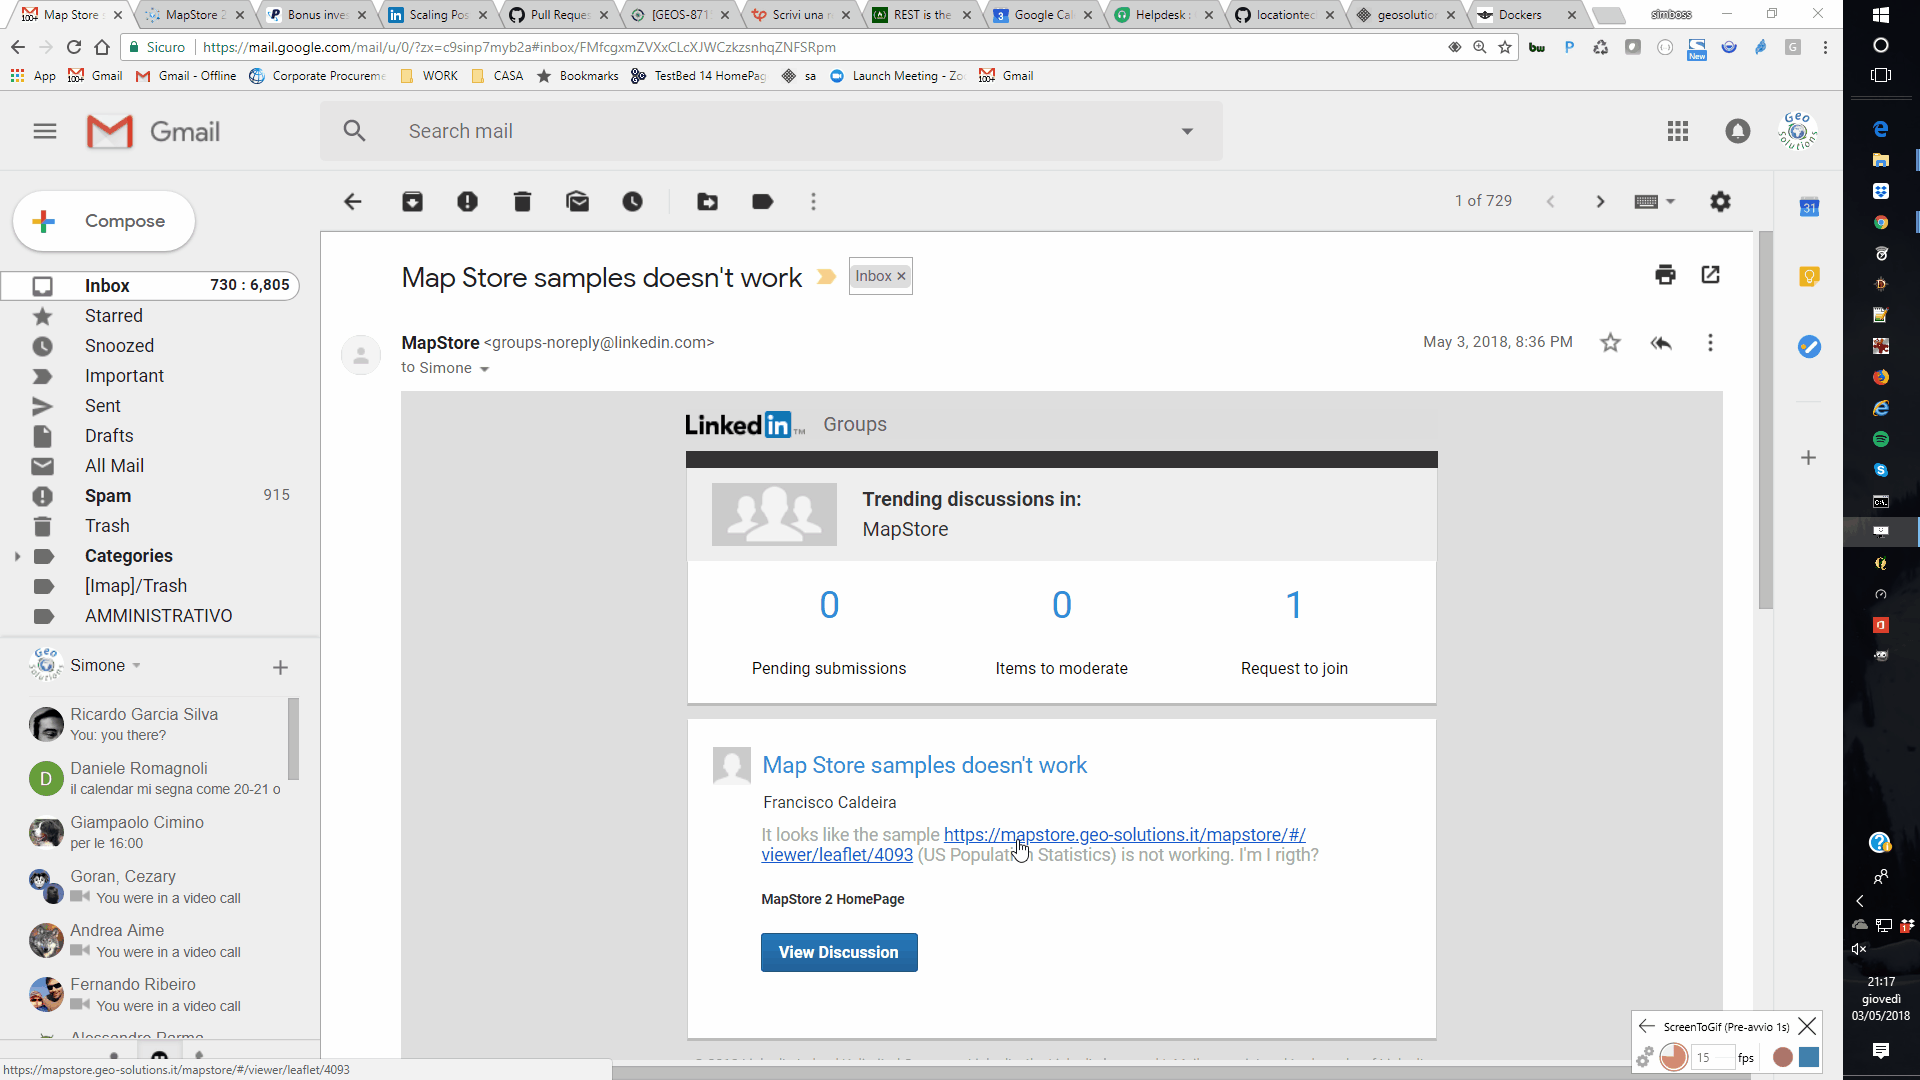Open the Snoozed folder

tap(150, 346)
